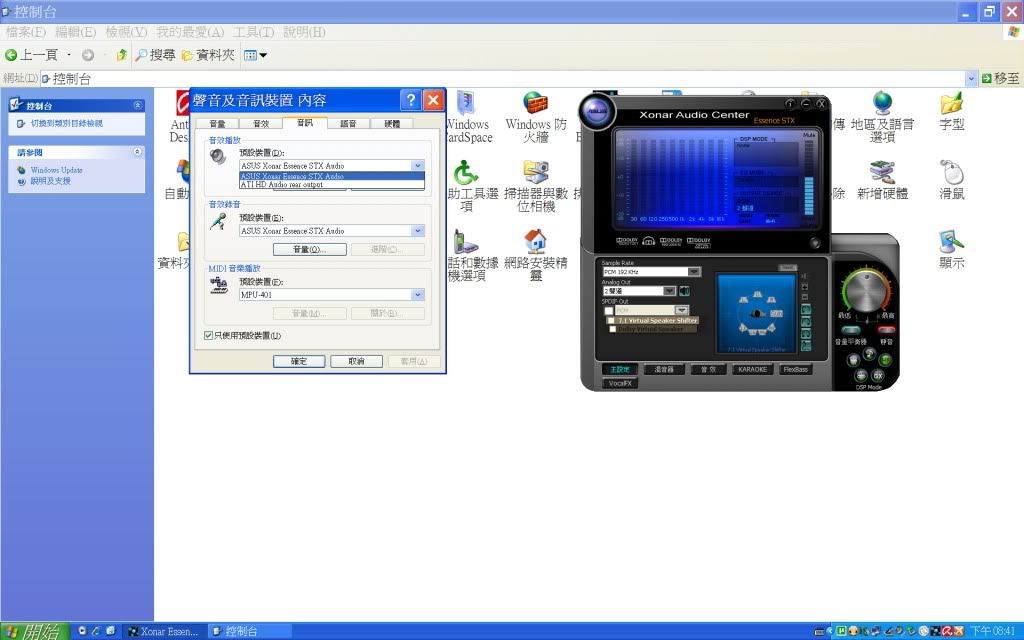This screenshot has width=1024, height=640.
Task: Click the master volume knob in Xonar
Action: pyautogui.click(x=866, y=291)
